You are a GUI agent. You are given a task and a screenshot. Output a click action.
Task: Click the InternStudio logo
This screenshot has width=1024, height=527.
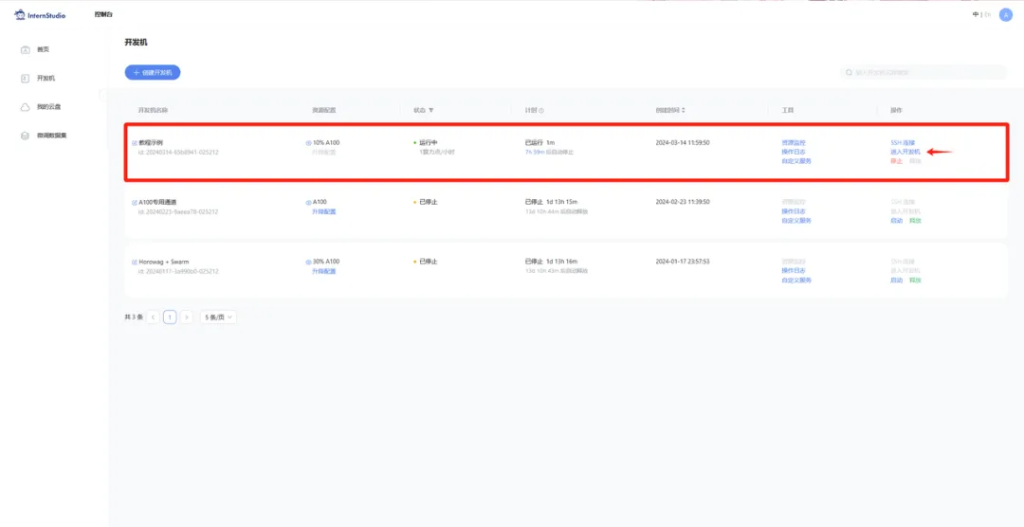40,14
